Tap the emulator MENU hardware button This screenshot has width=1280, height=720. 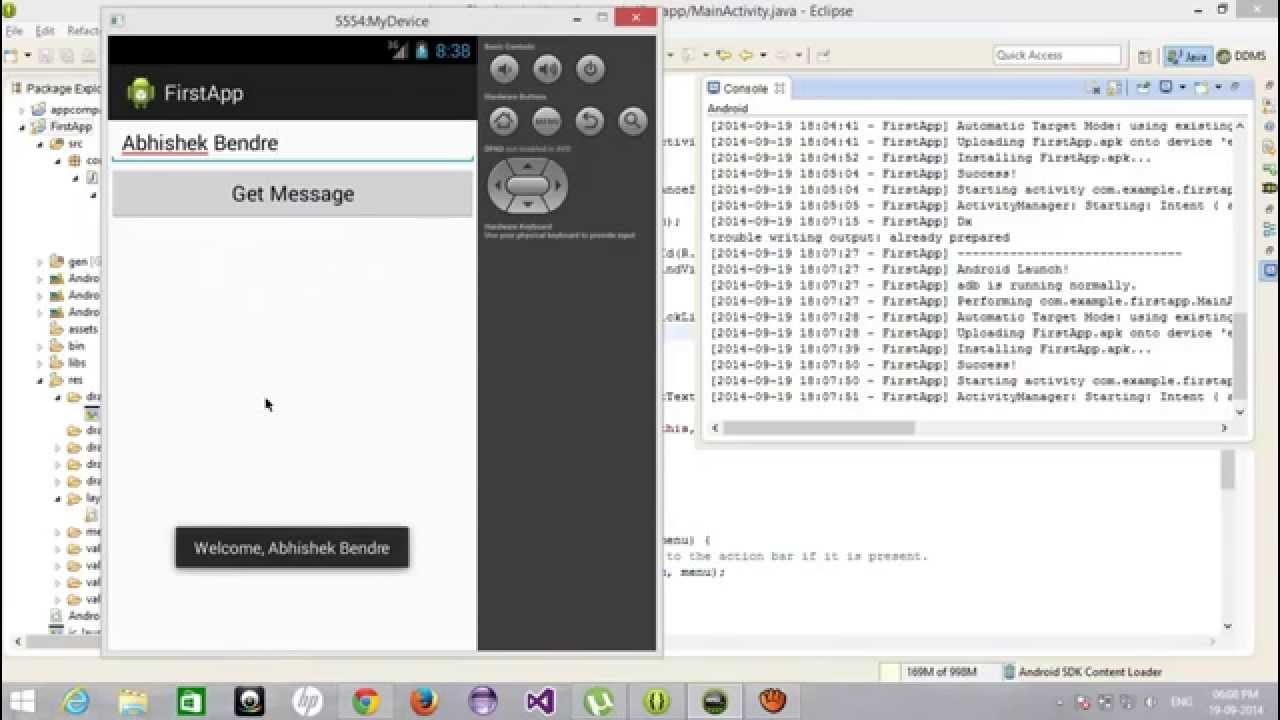tap(547, 121)
